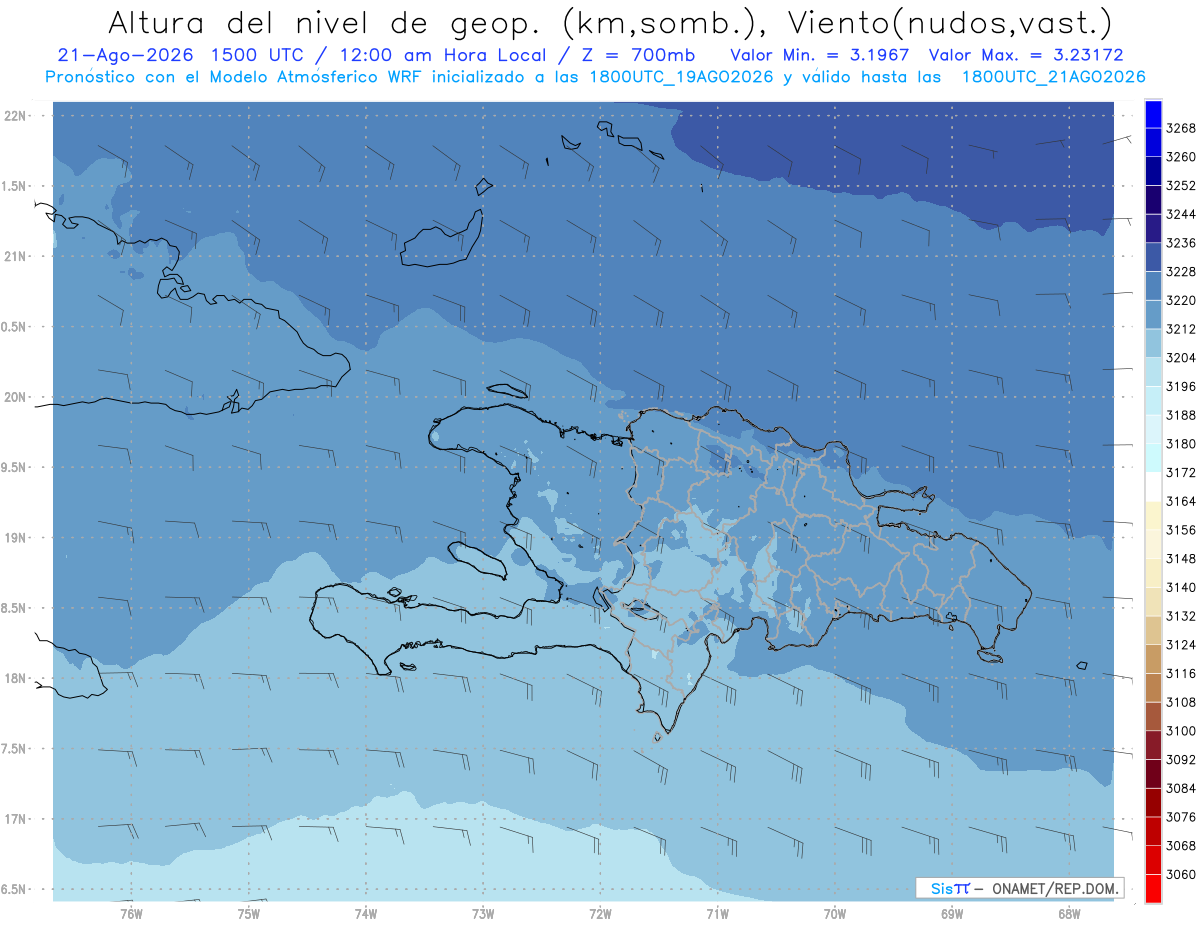1200x927 pixels.
Task: Click the 19N latitude axis label
Action: (15, 537)
